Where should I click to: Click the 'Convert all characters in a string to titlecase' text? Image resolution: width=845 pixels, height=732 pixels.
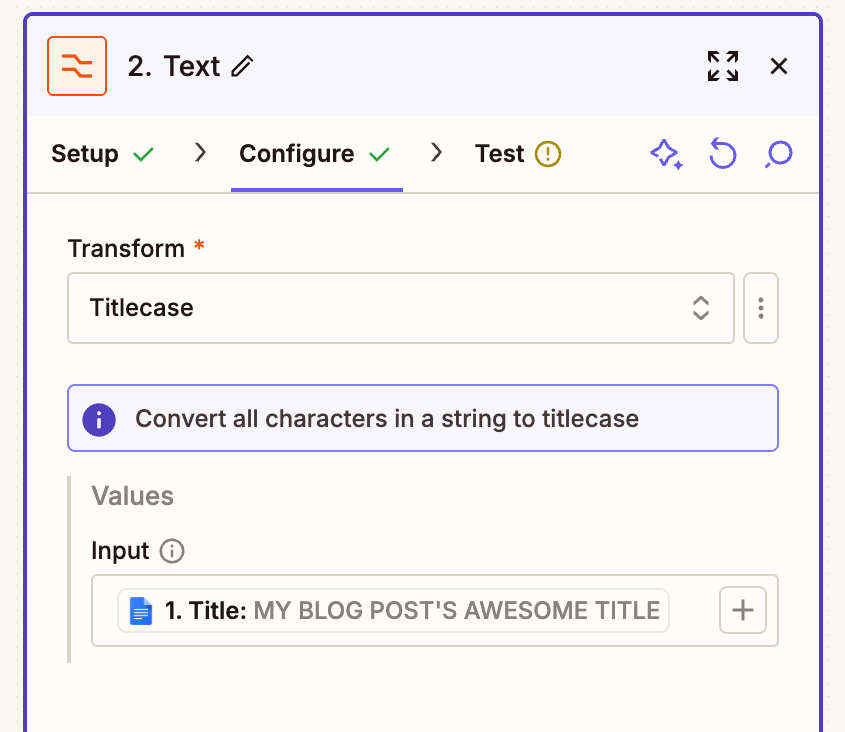tap(387, 419)
